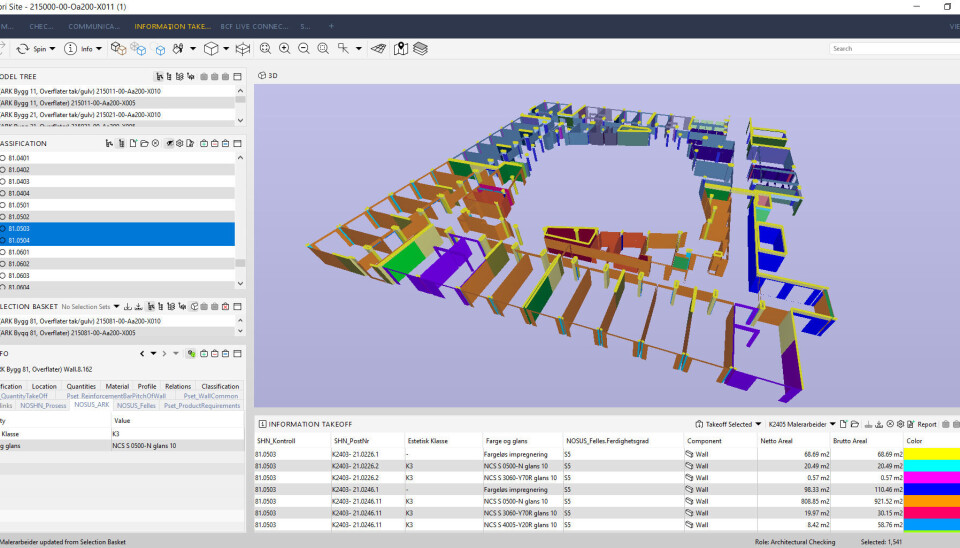Select classification radio 81.0402
Viewport: 960px width, 548px height.
pos(2,170)
